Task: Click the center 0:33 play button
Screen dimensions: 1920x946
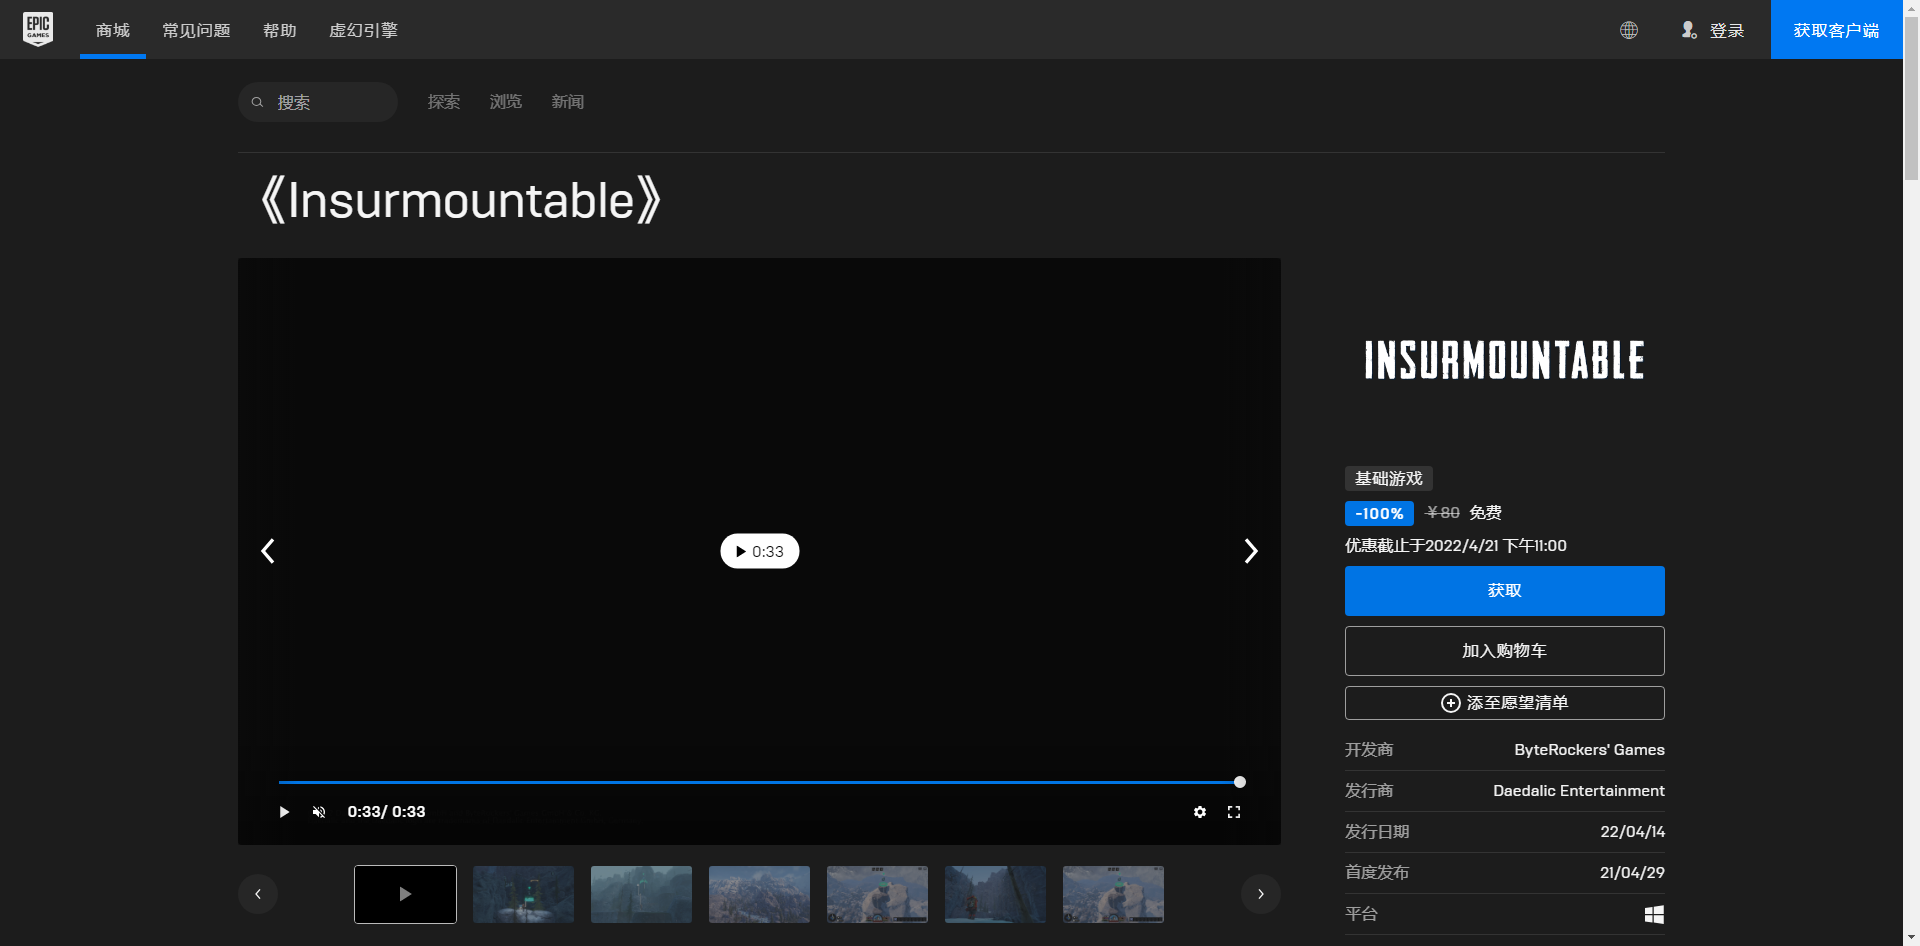Action: (759, 551)
